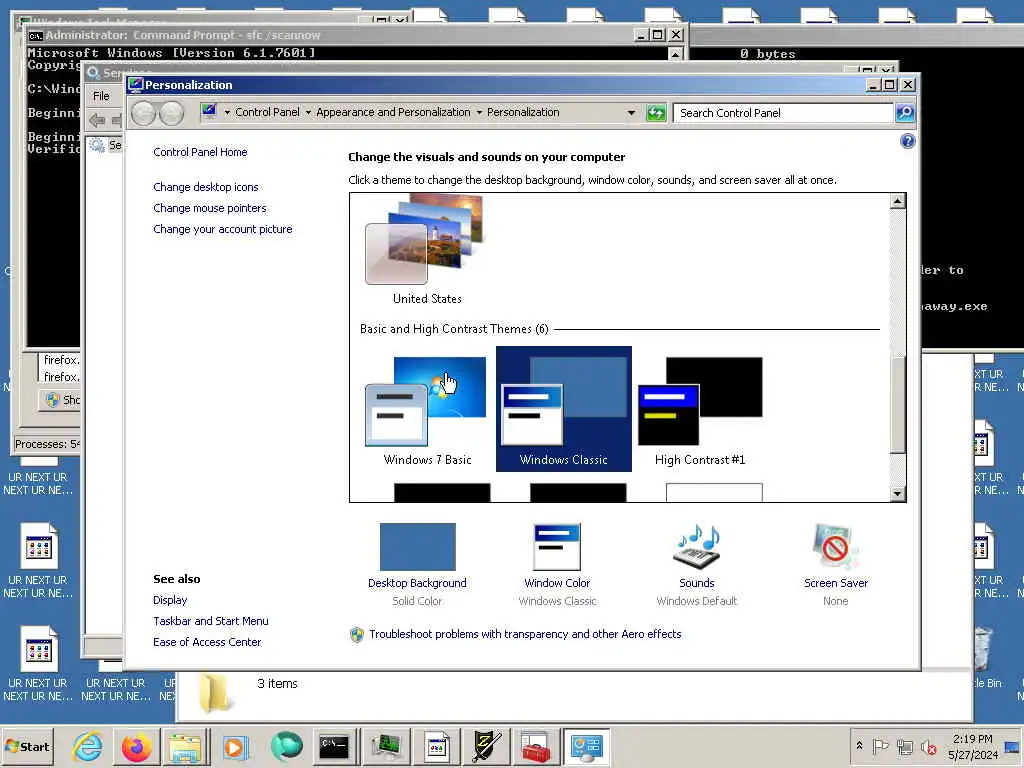
Task: Click Appearance and Personalization breadcrumb
Action: click(x=393, y=112)
